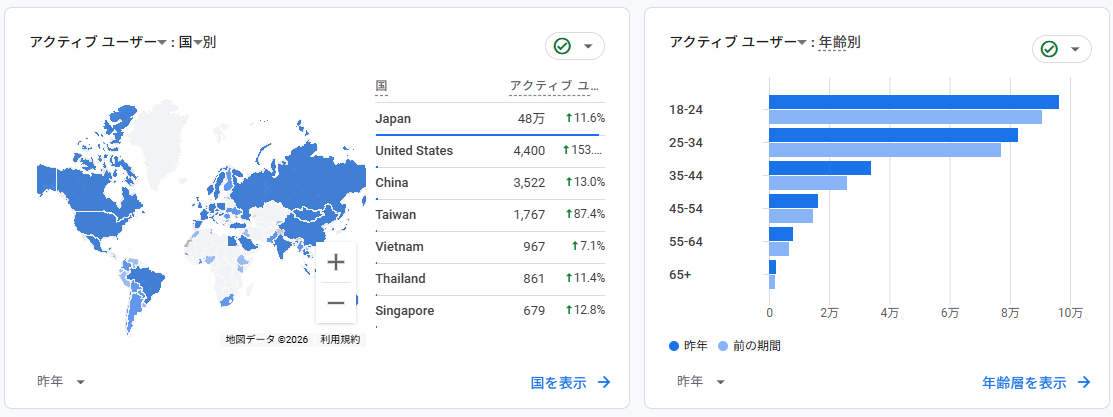This screenshot has width=1113, height=417.
Task: Click arrow icon beside 年齢層を表示
Action: (1084, 382)
